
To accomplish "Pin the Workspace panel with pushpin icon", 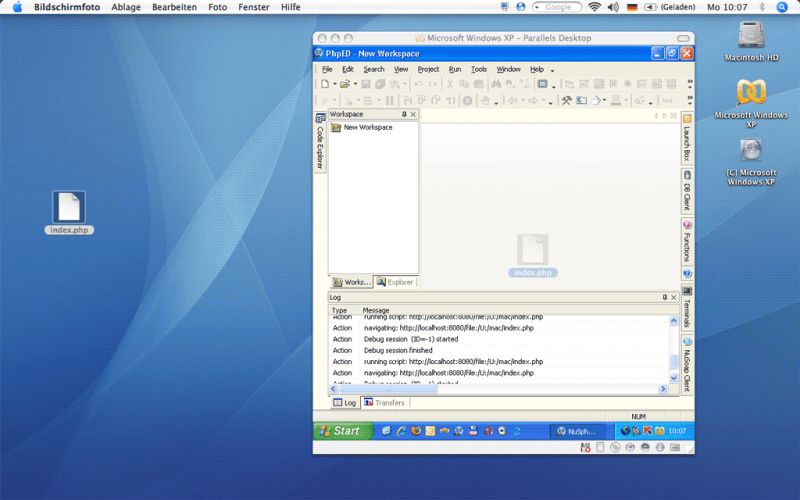I will pos(404,114).
